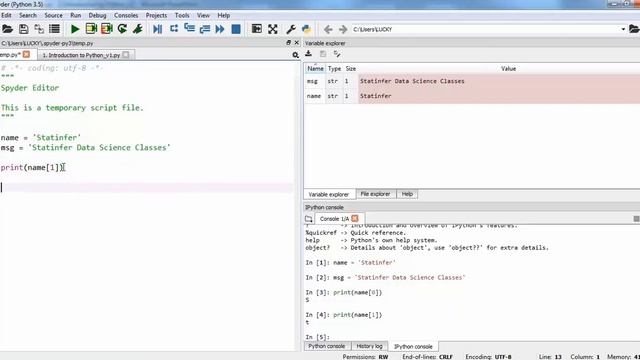The image size is (640, 360).
Task: Open the Tools menu
Action: point(182,16)
